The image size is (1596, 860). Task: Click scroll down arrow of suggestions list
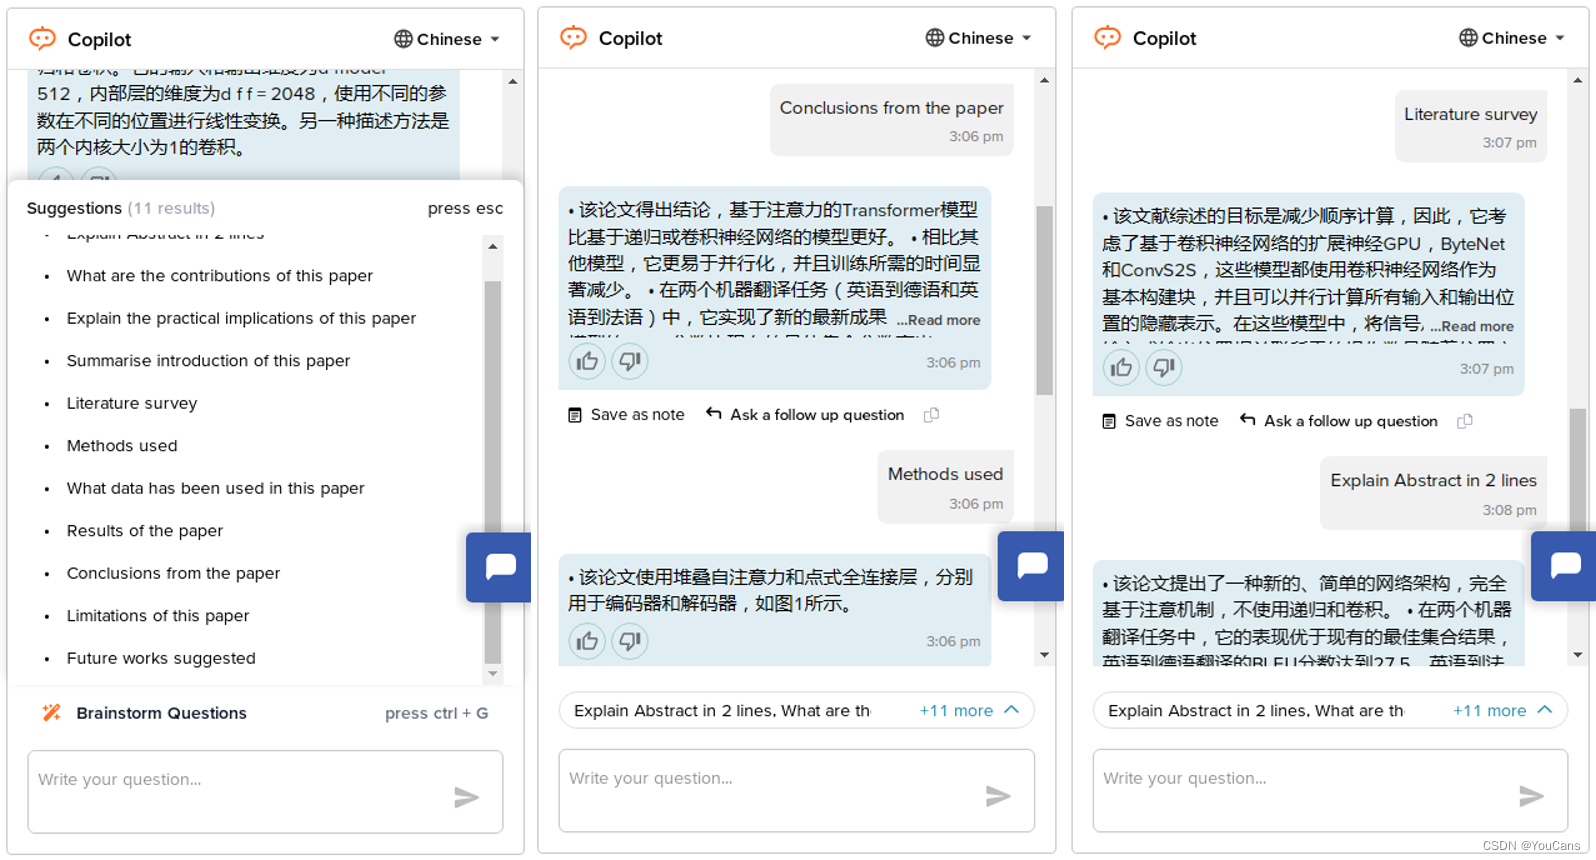tap(492, 674)
